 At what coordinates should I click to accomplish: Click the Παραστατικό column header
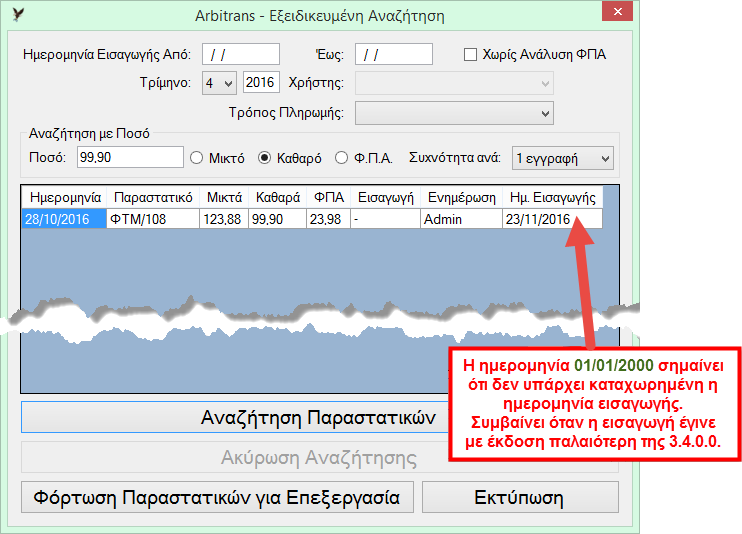coord(153,197)
